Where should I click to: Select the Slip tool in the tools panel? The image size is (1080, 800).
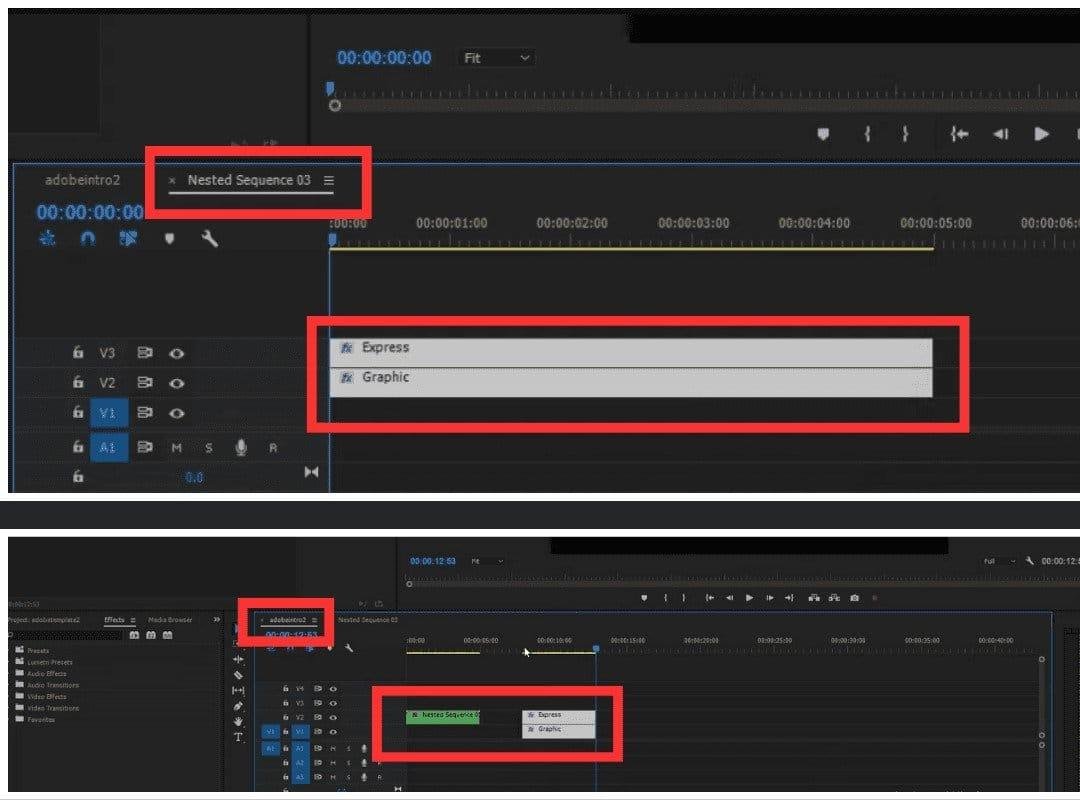click(x=238, y=689)
